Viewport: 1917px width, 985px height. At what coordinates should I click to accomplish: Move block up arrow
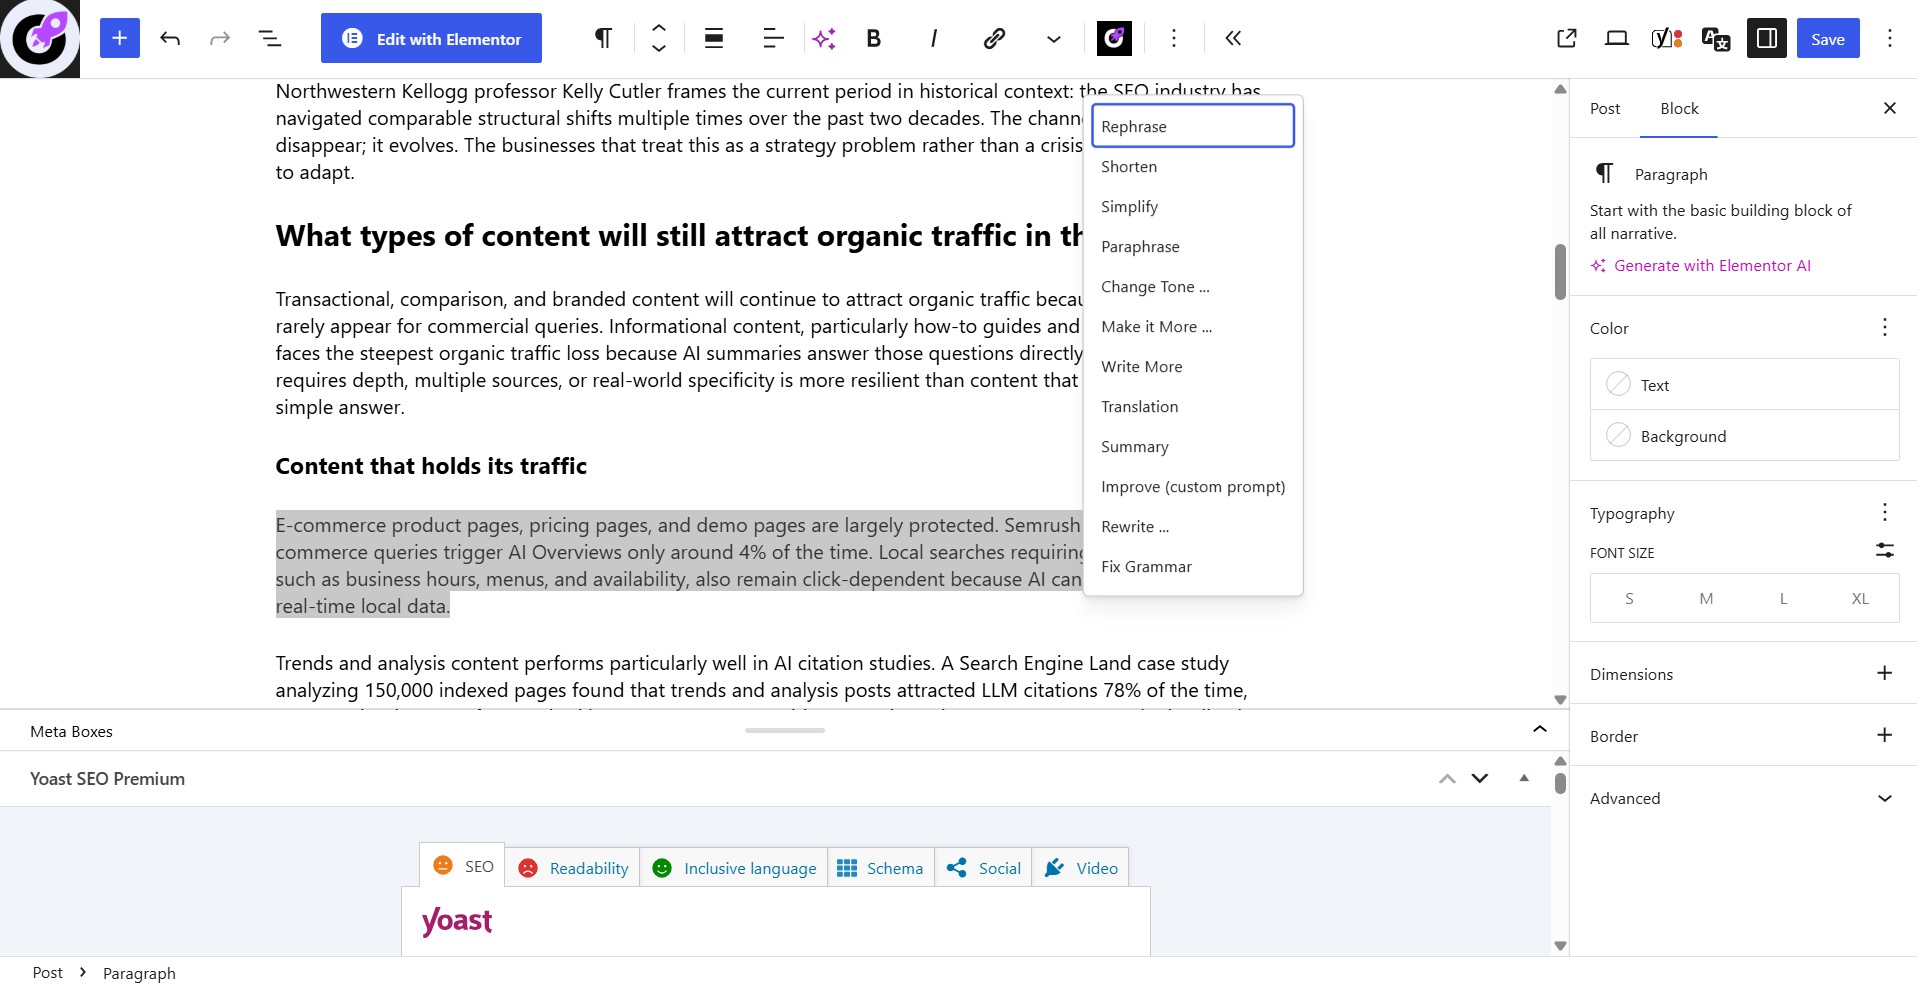click(659, 28)
